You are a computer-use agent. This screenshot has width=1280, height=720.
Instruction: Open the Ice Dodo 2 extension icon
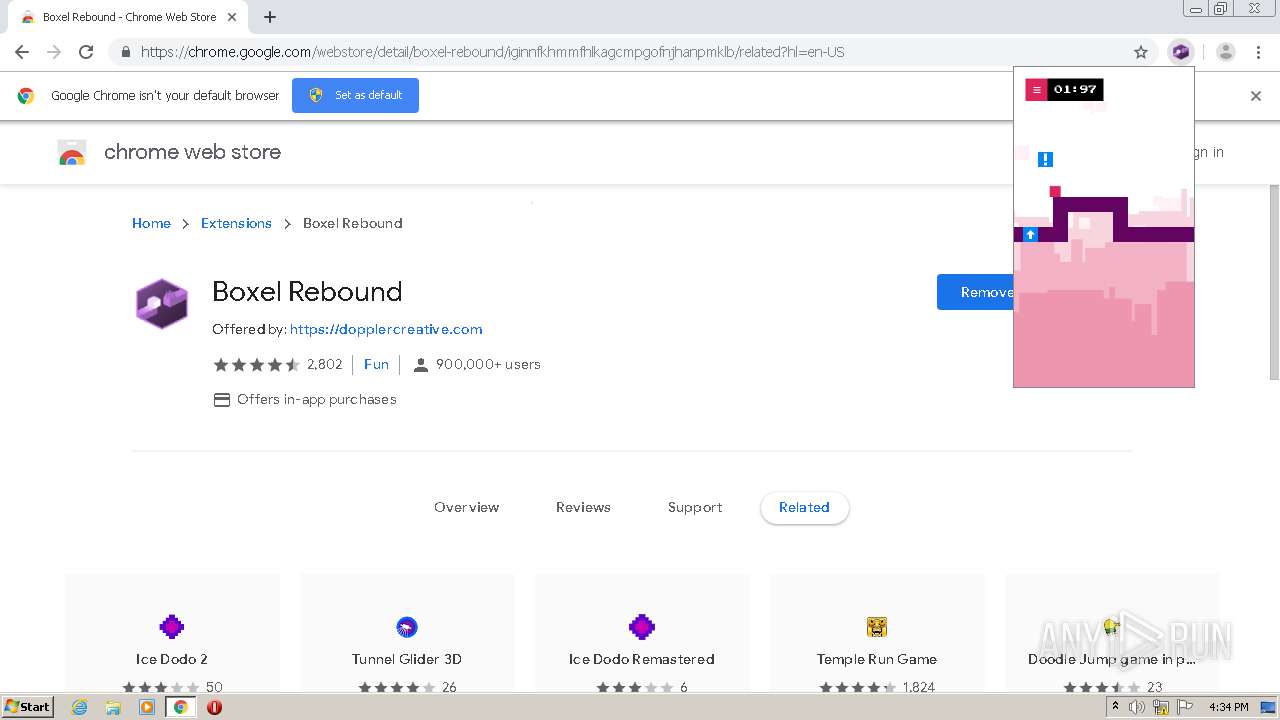pos(172,627)
